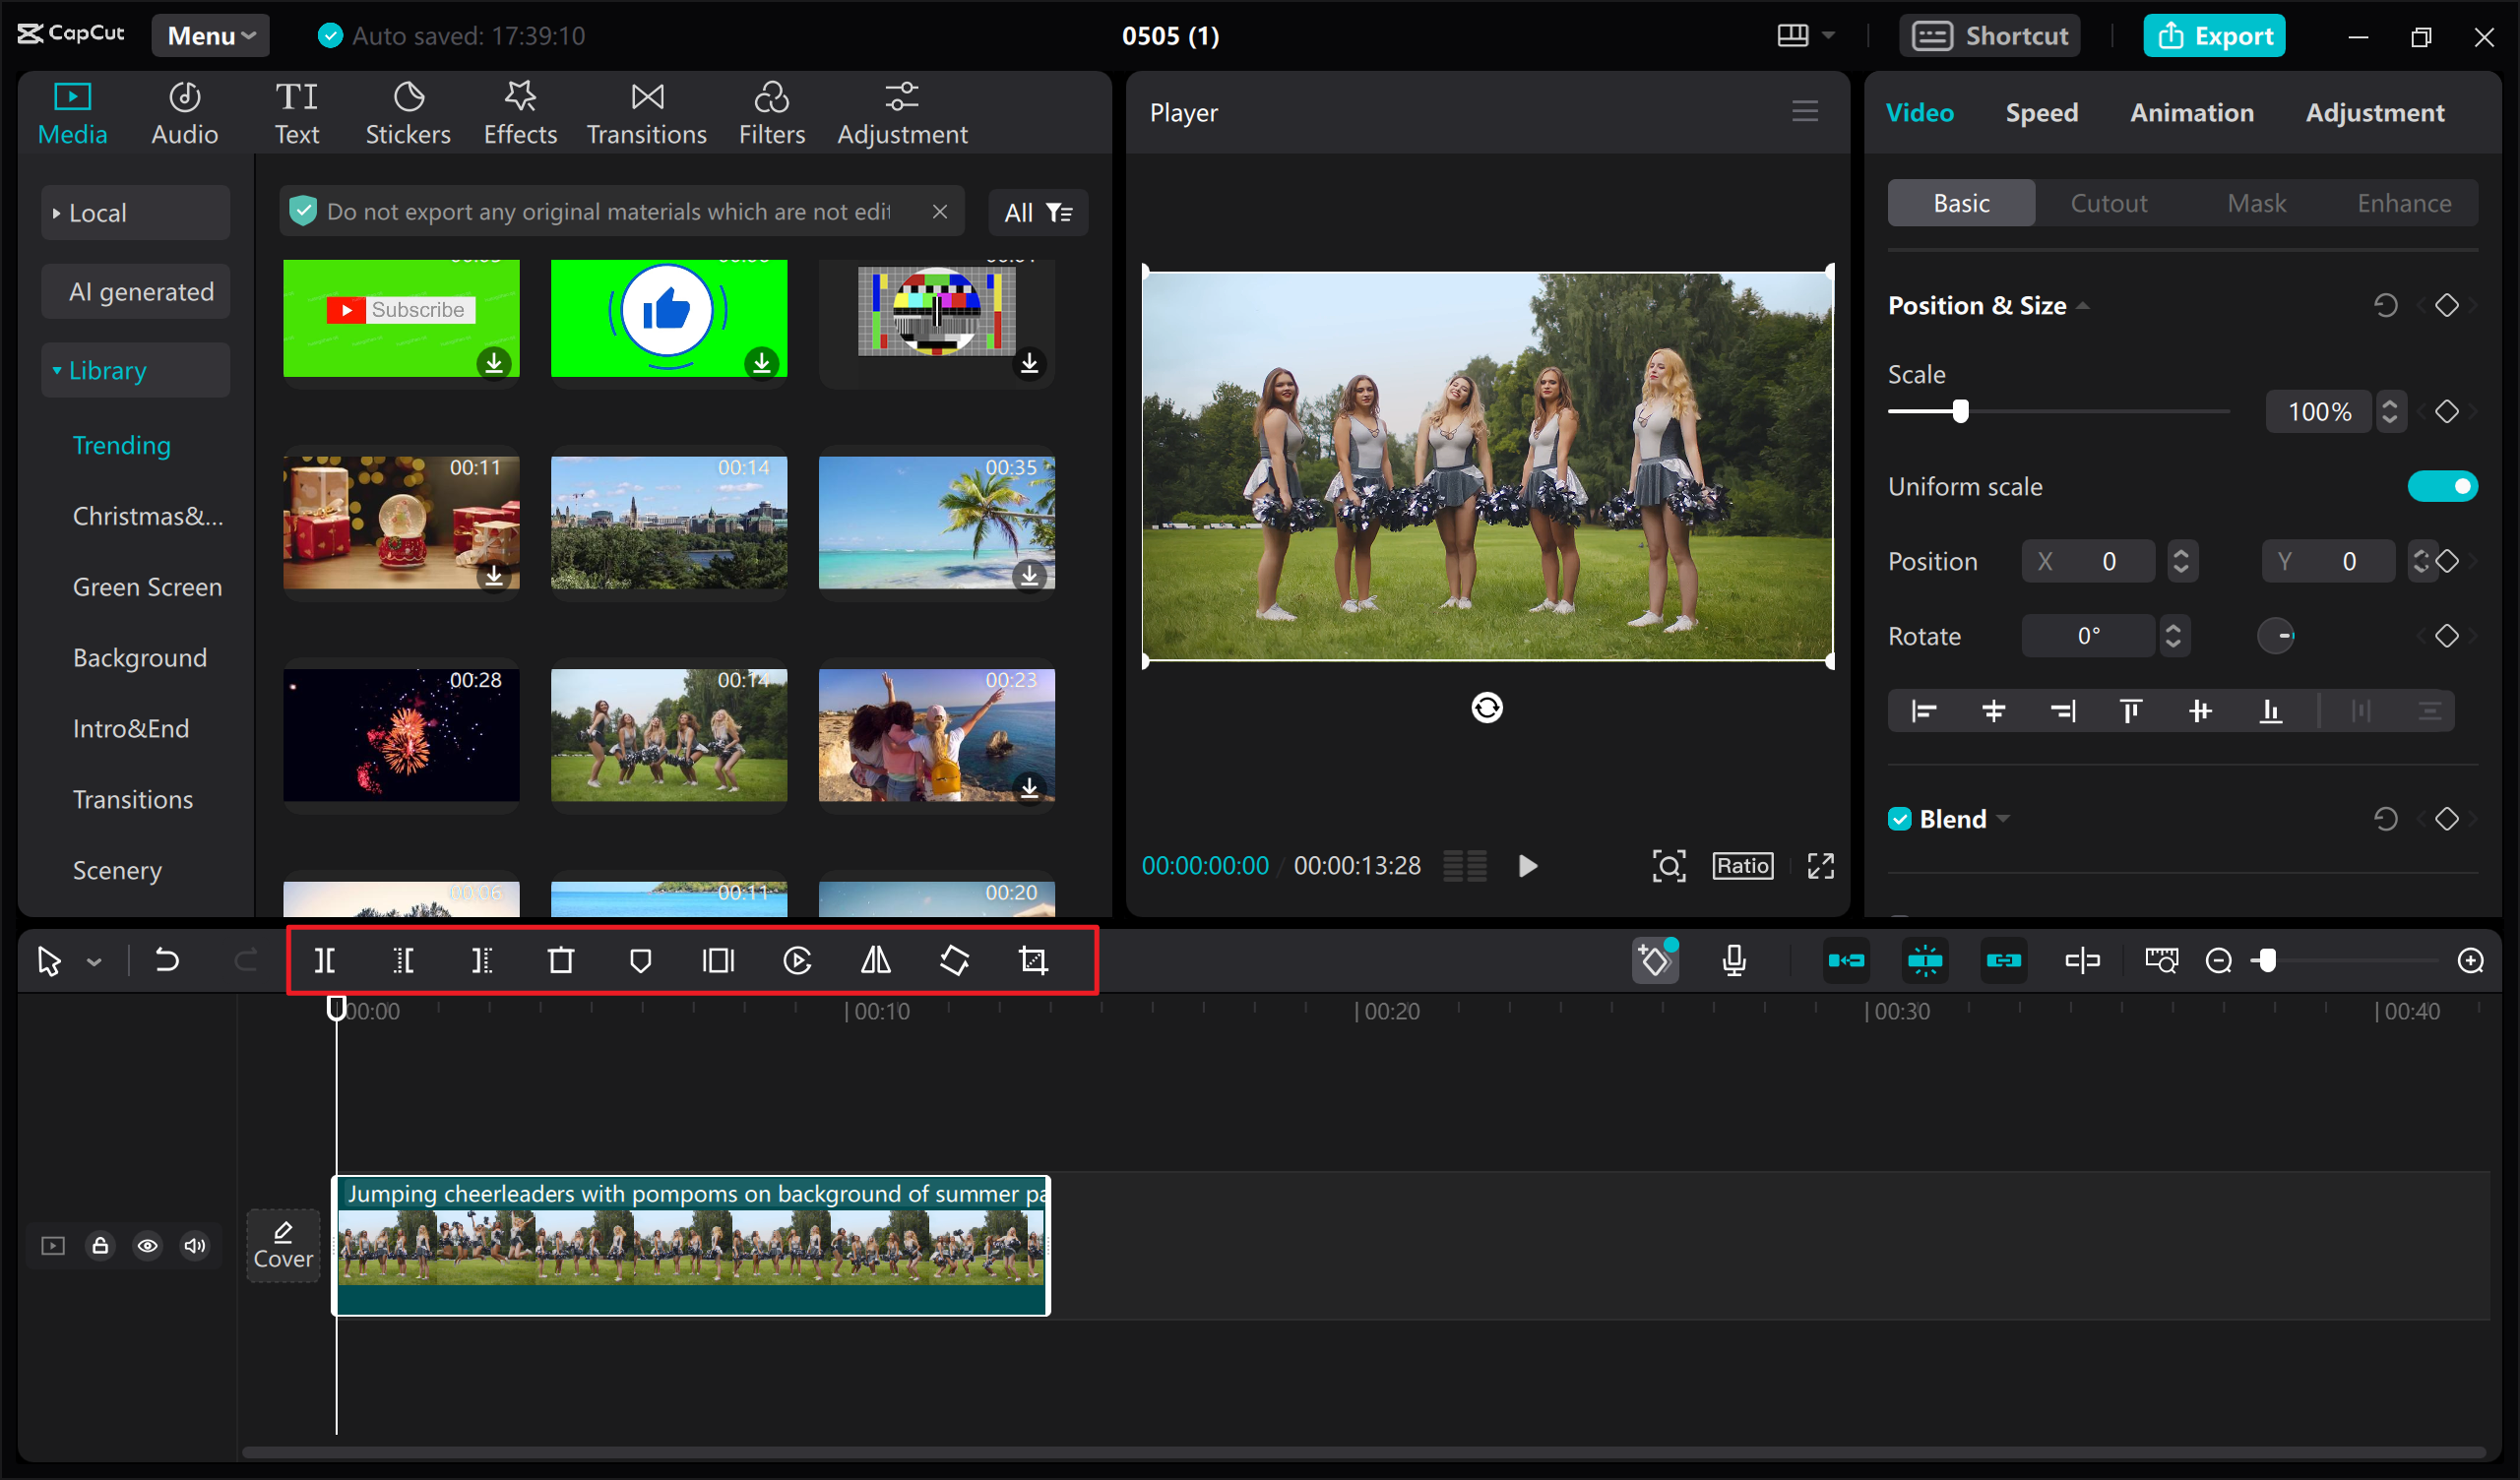This screenshot has width=2520, height=1480.
Task: Toggle main track magnet
Action: (1845, 961)
